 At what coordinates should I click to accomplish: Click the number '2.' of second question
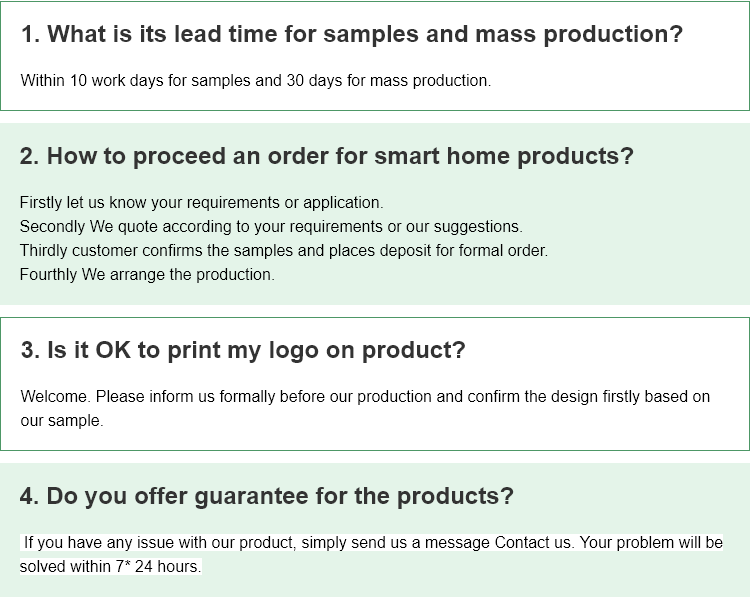point(29,157)
